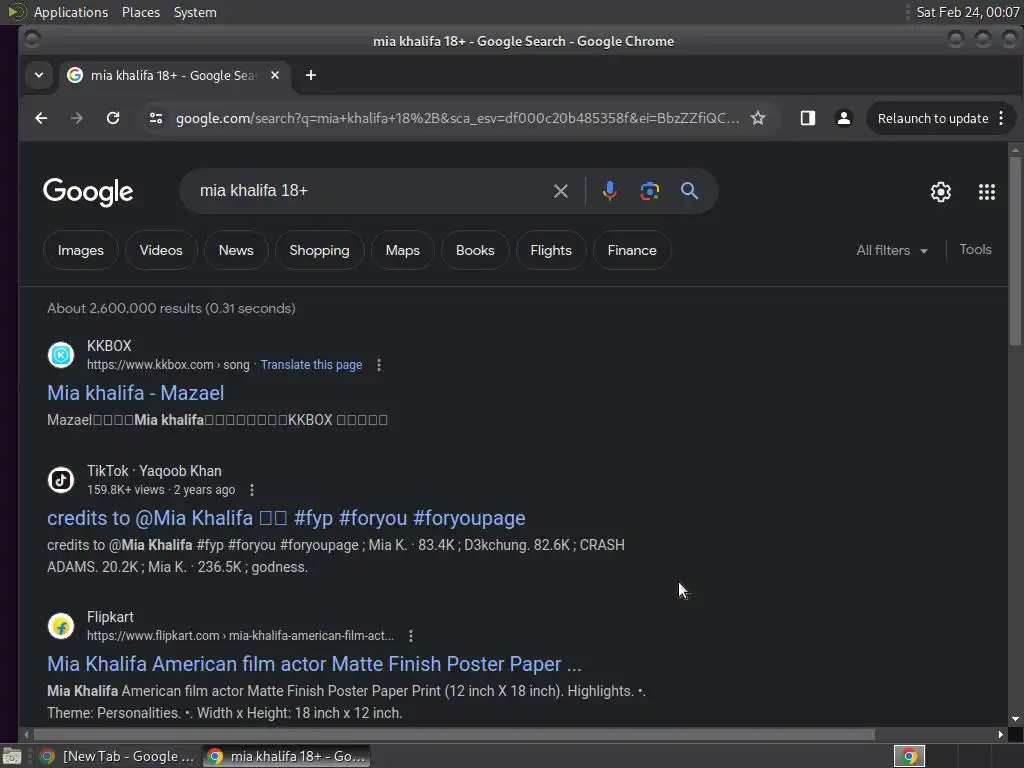Viewport: 1024px width, 768px height.
Task: Reload the current page
Action: click(x=113, y=118)
